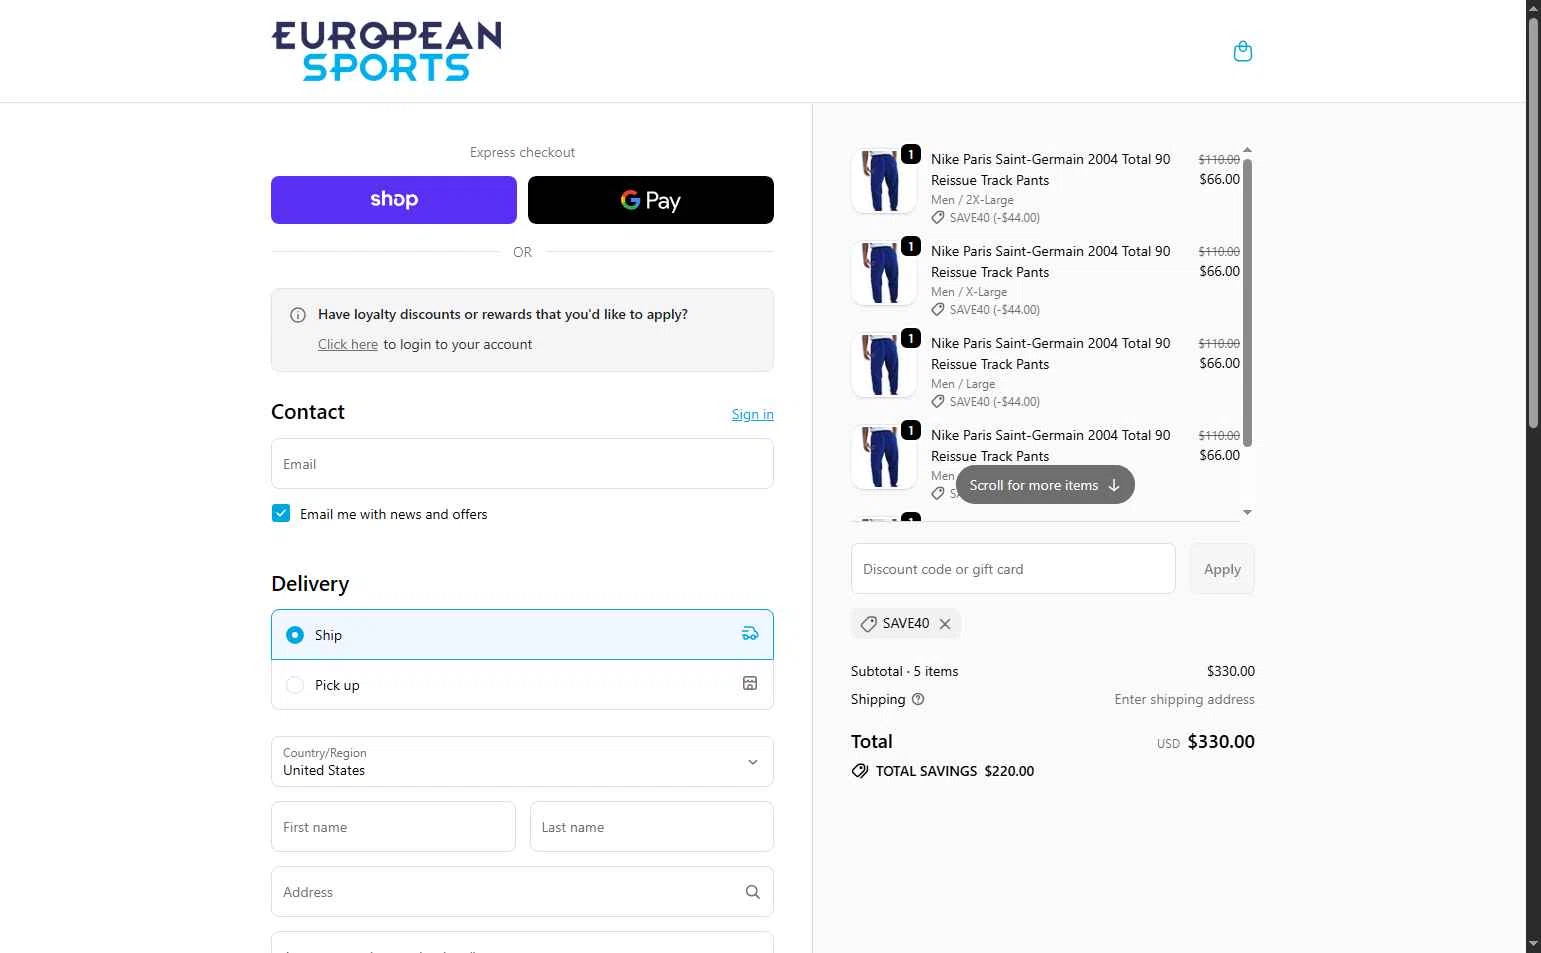Click the Subtotal · 5 items label
This screenshot has width=1541, height=953.
point(904,671)
